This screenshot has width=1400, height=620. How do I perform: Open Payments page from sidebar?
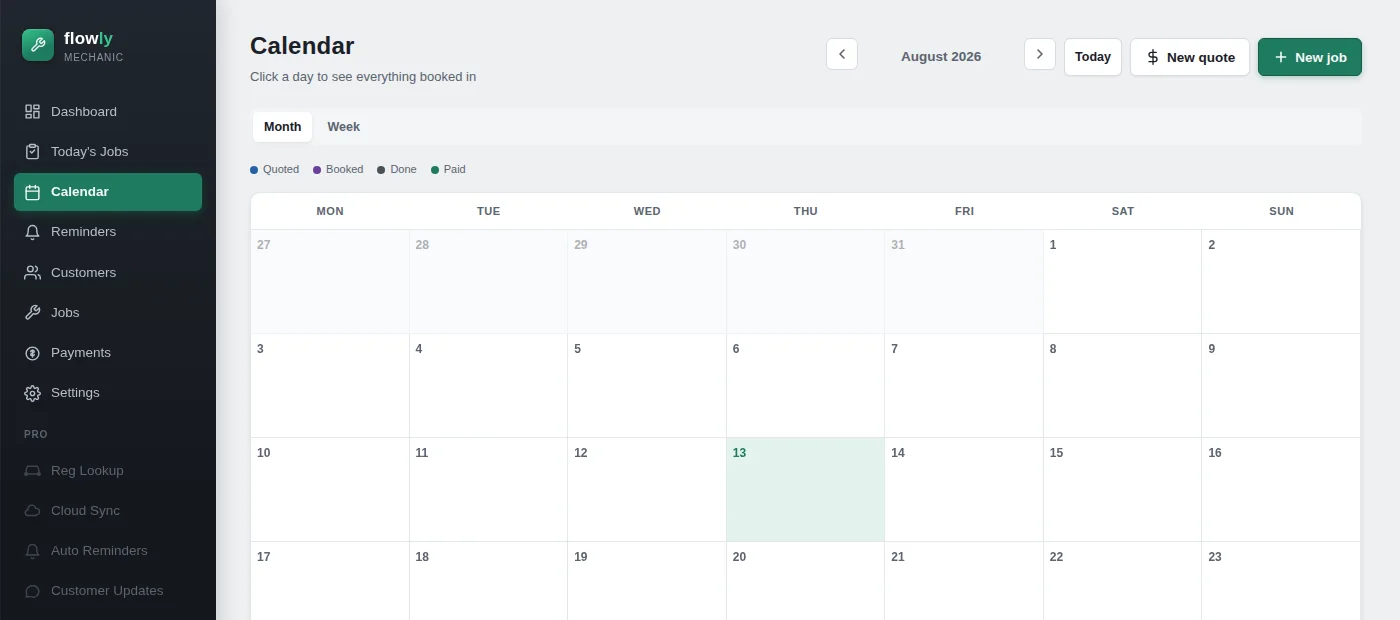108,352
